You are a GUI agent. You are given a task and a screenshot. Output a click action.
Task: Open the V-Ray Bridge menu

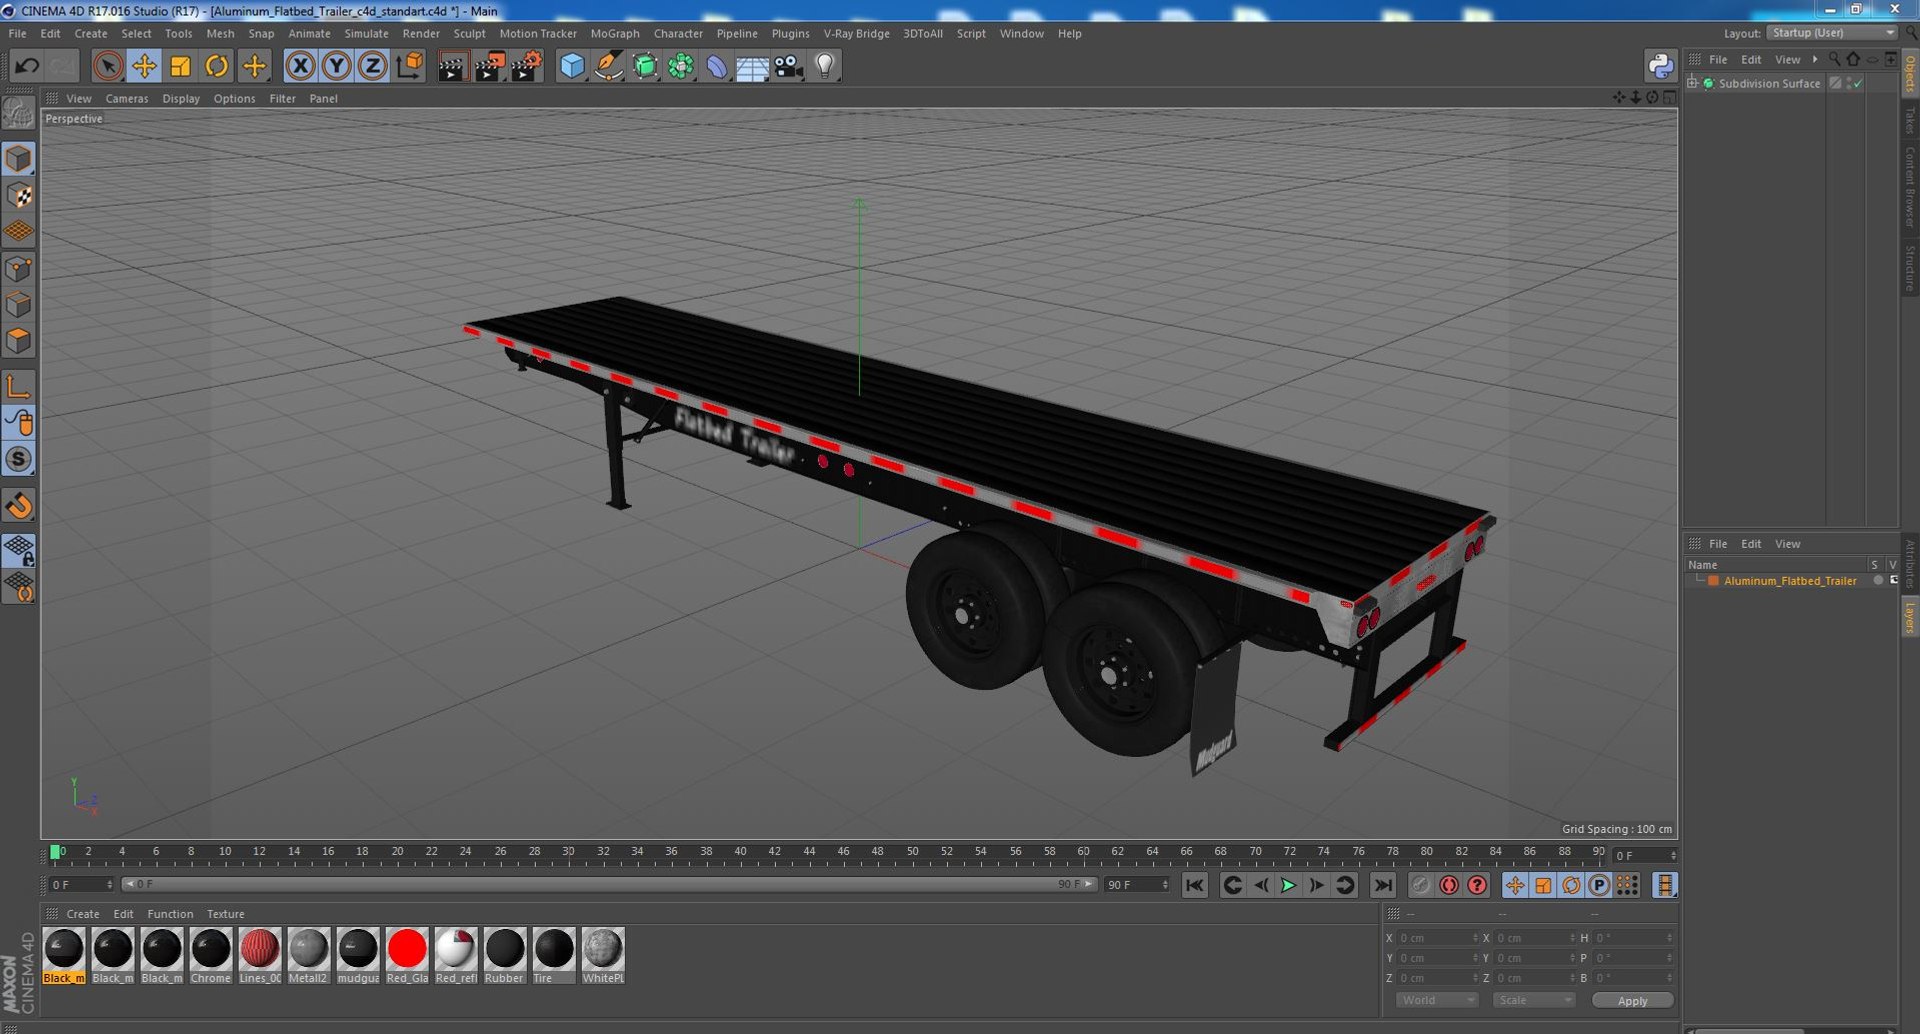[856, 33]
